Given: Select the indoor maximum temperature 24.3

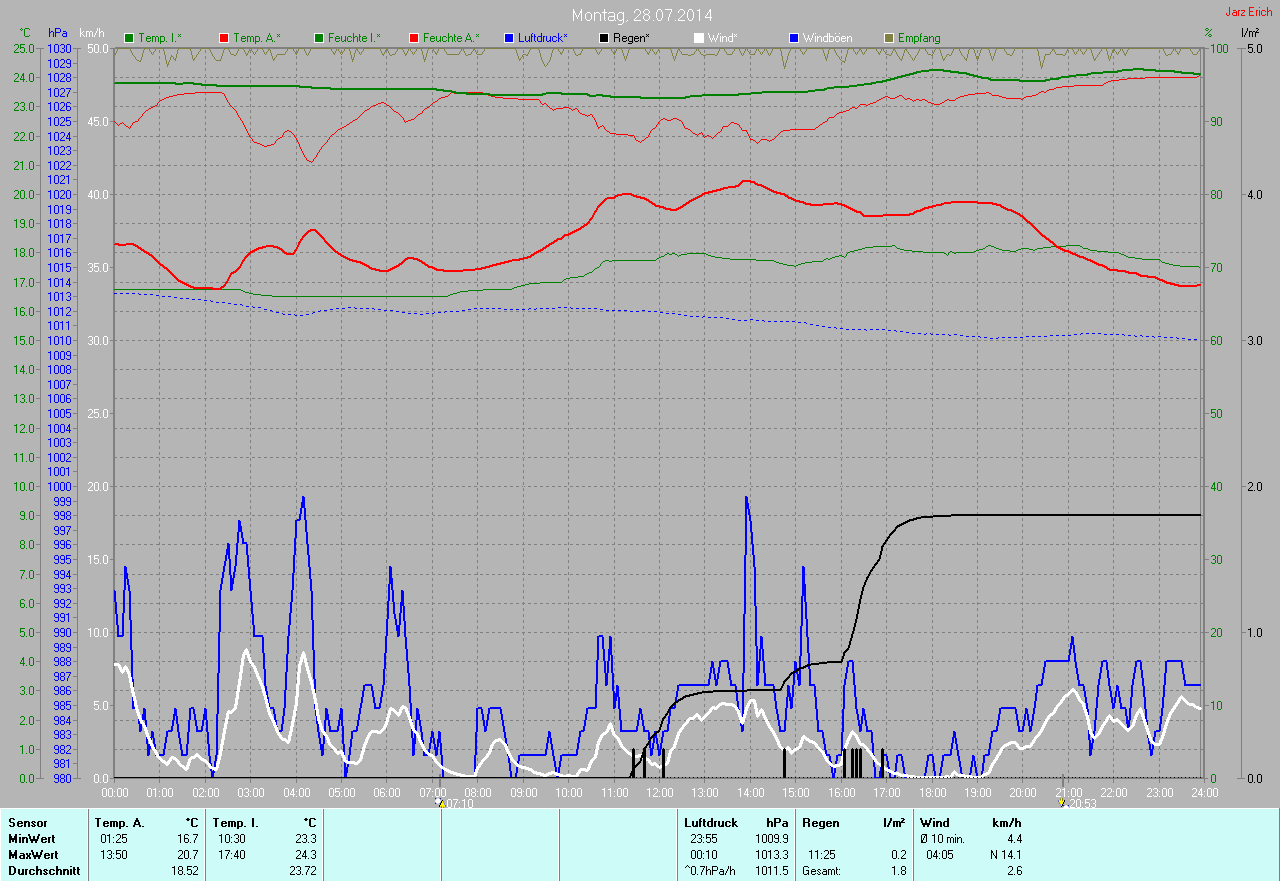Looking at the screenshot, I should click(305, 855).
